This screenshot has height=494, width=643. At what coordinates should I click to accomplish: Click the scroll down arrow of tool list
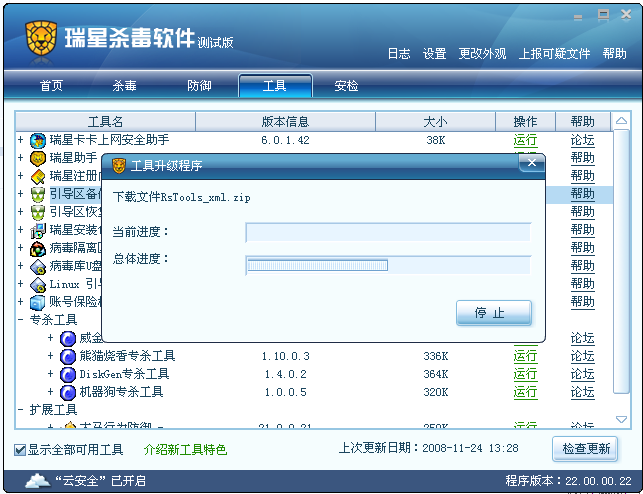click(621, 419)
